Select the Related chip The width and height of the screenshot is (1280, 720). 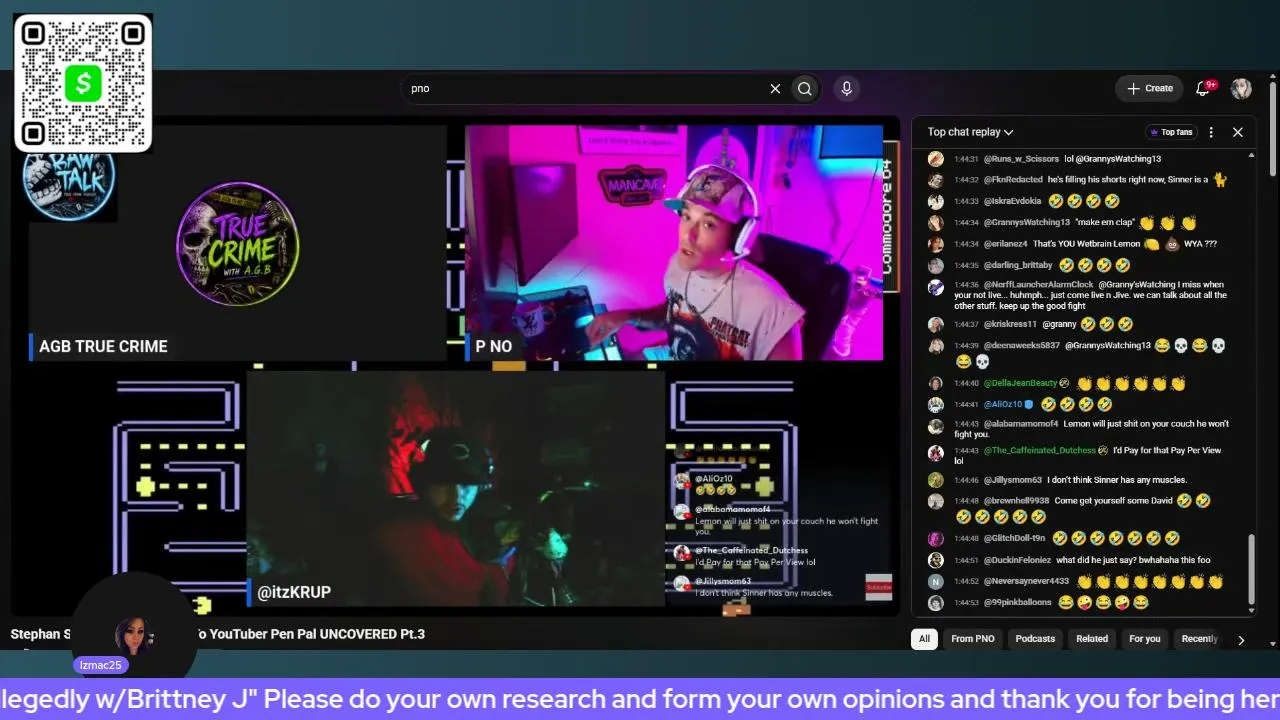(x=1092, y=638)
